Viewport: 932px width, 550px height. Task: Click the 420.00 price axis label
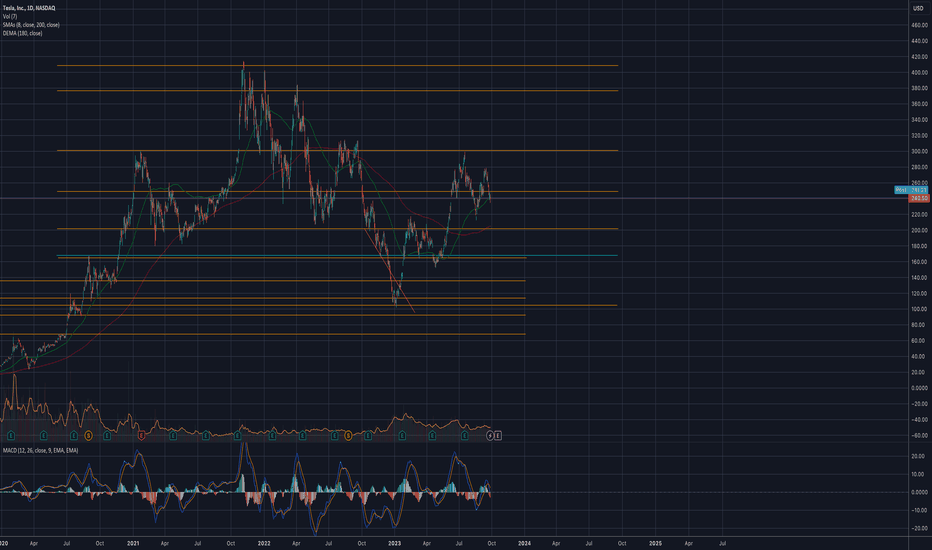point(920,57)
